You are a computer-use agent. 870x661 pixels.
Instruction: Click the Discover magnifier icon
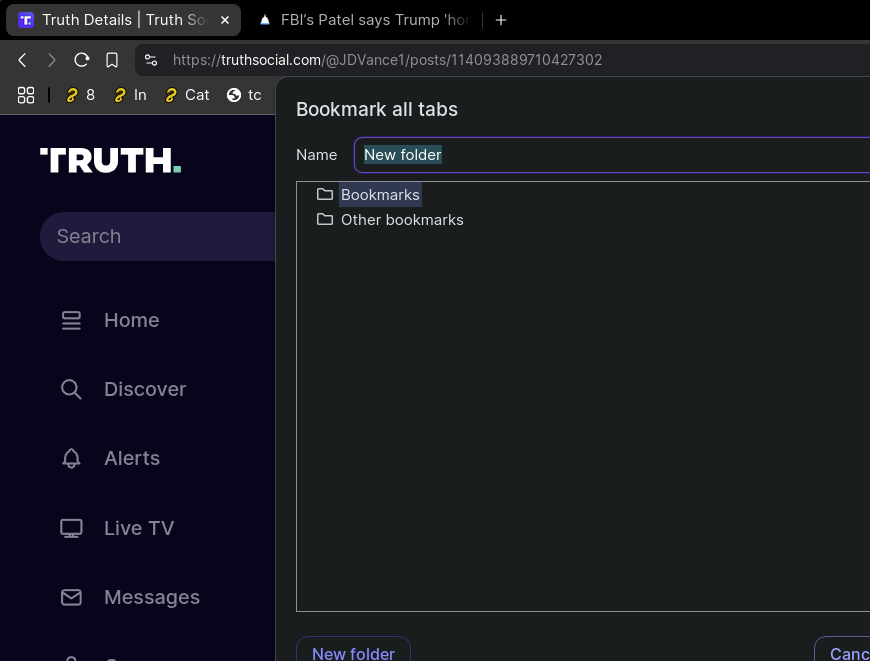pos(71,389)
